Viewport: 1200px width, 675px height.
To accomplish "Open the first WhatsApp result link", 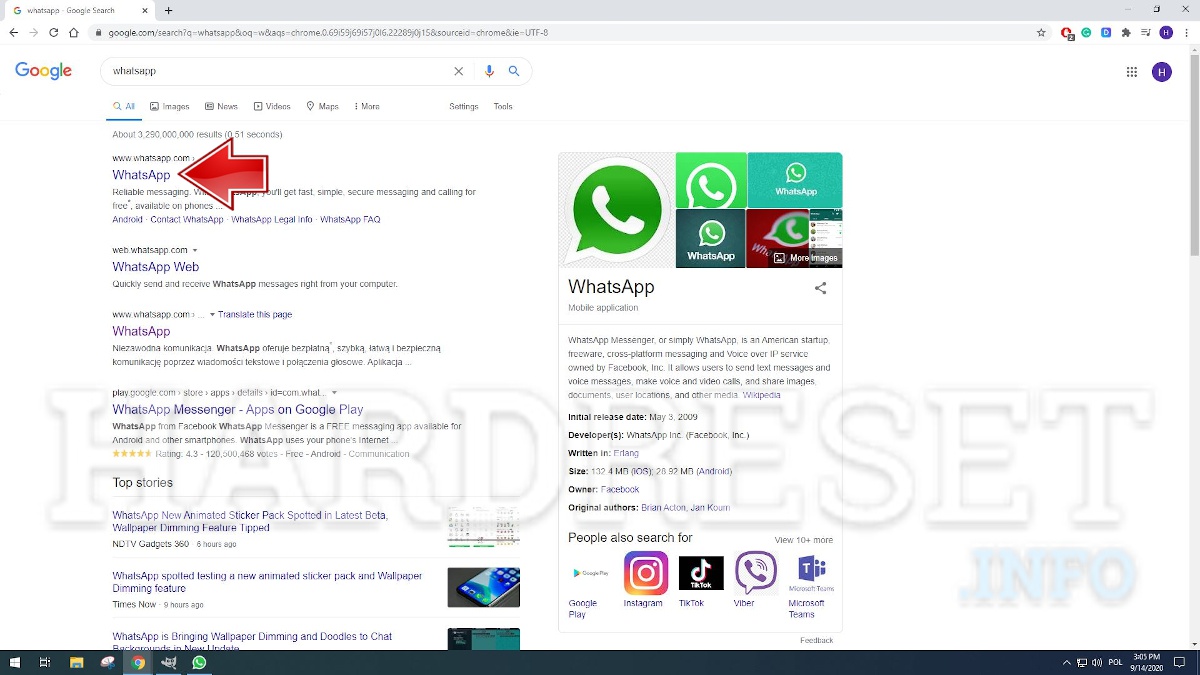I will pos(141,175).
